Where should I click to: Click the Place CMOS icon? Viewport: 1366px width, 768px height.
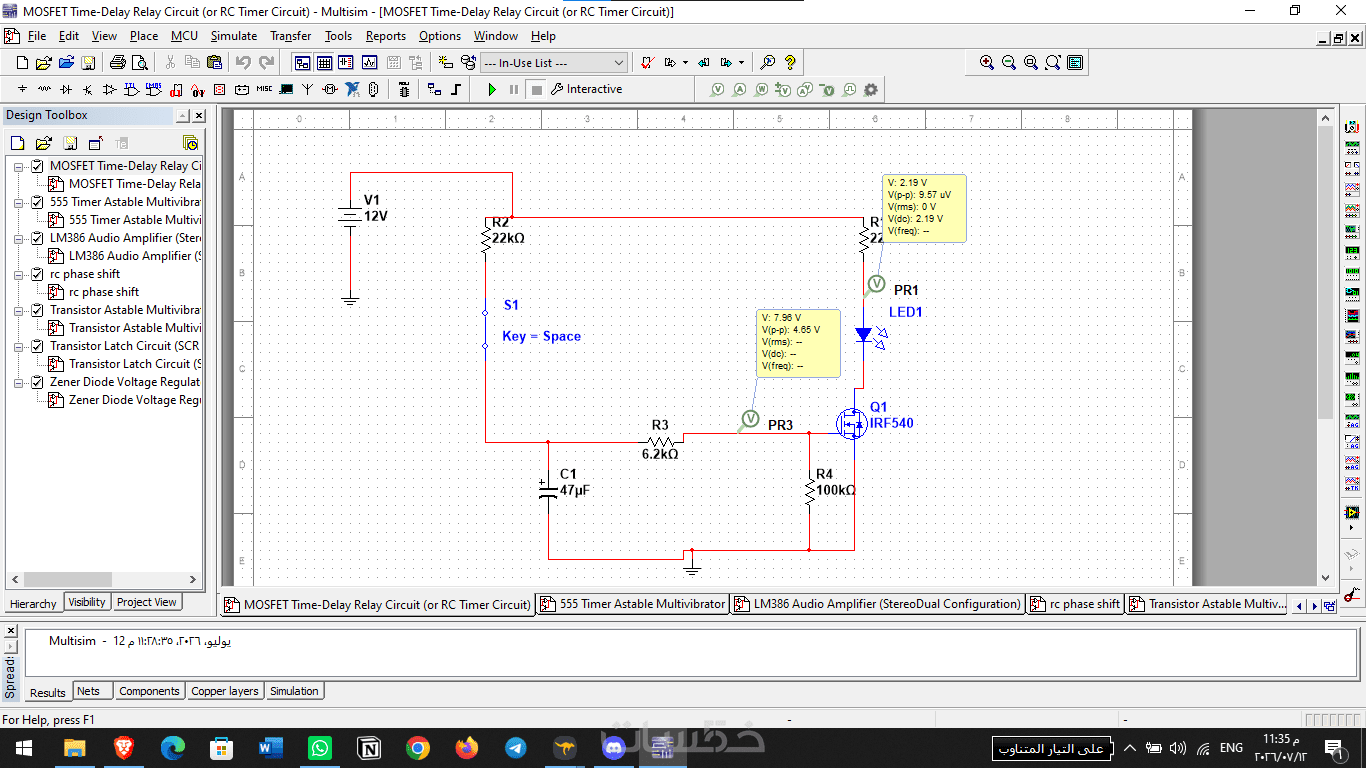(x=154, y=89)
